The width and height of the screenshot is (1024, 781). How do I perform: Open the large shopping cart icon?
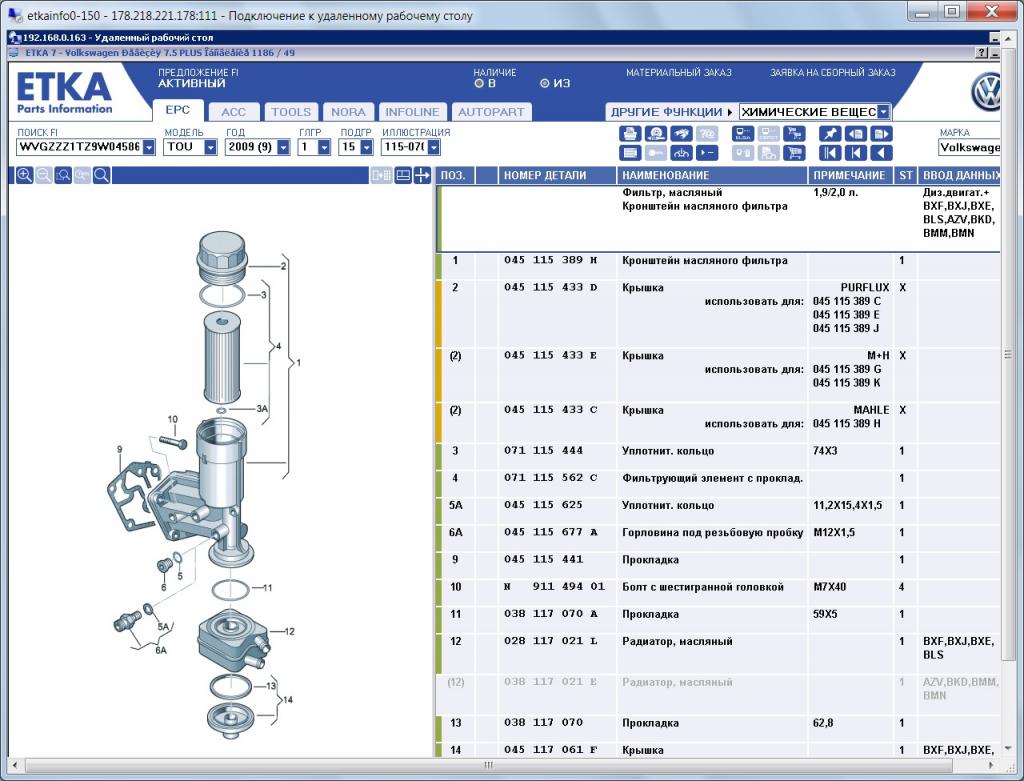794,153
